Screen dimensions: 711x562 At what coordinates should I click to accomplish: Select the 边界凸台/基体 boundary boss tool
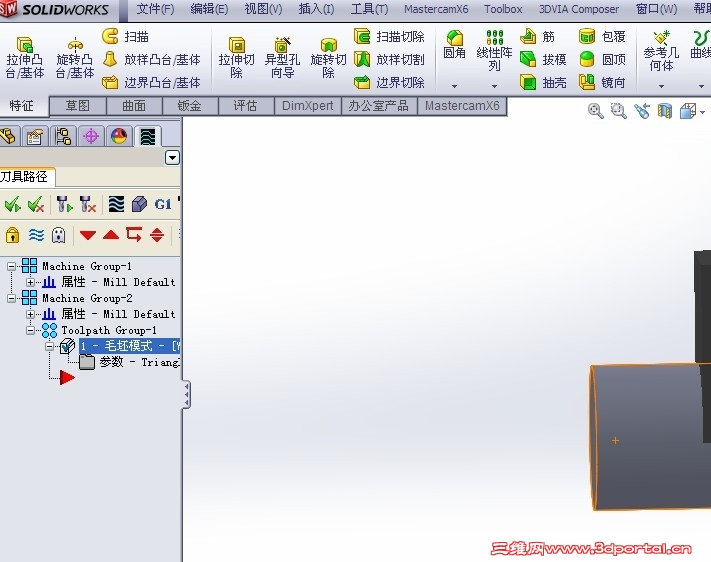coord(151,83)
